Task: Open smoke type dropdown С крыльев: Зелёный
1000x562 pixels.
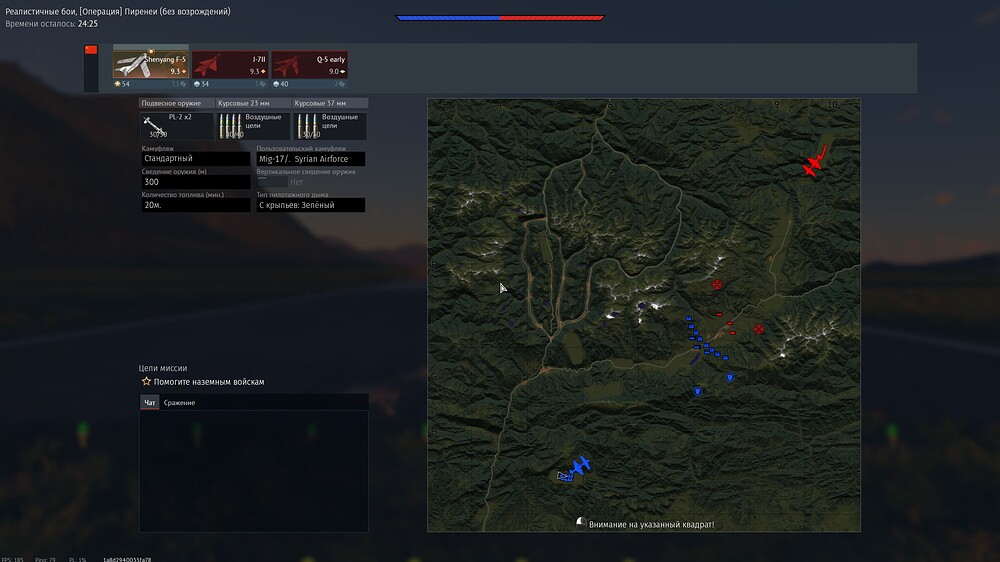Action: (x=311, y=205)
